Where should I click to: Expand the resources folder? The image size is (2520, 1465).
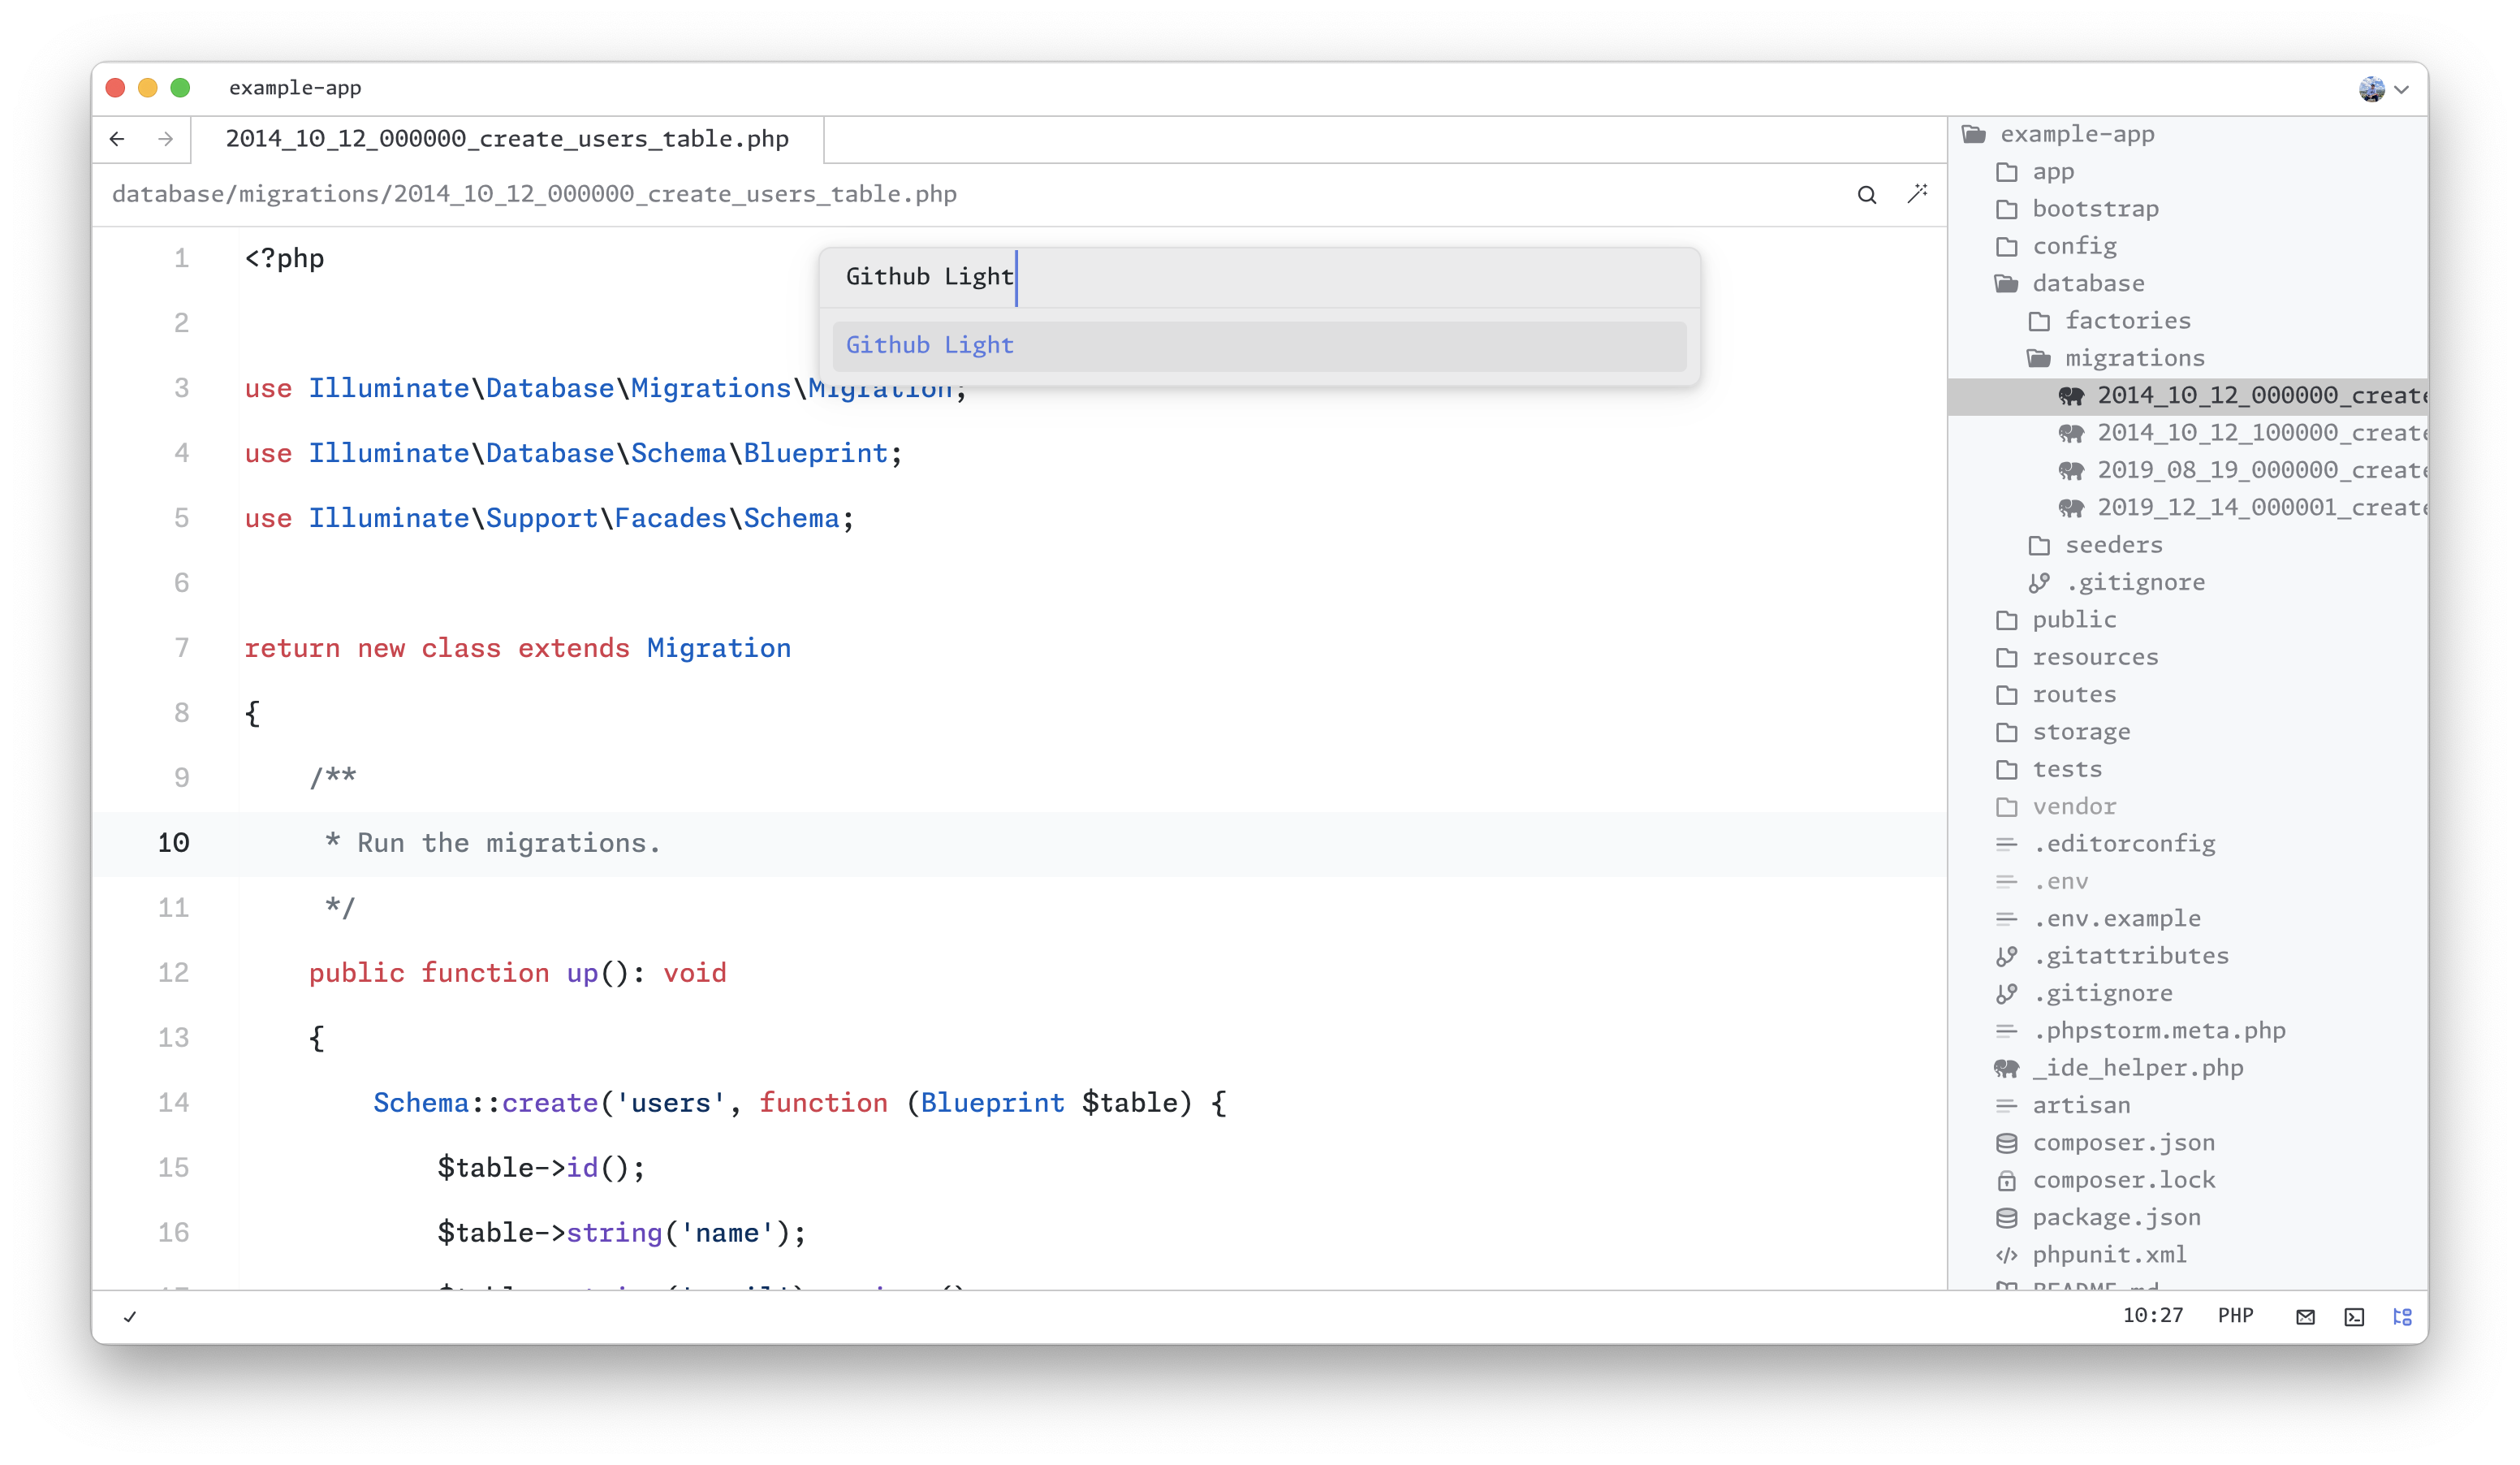(2094, 657)
